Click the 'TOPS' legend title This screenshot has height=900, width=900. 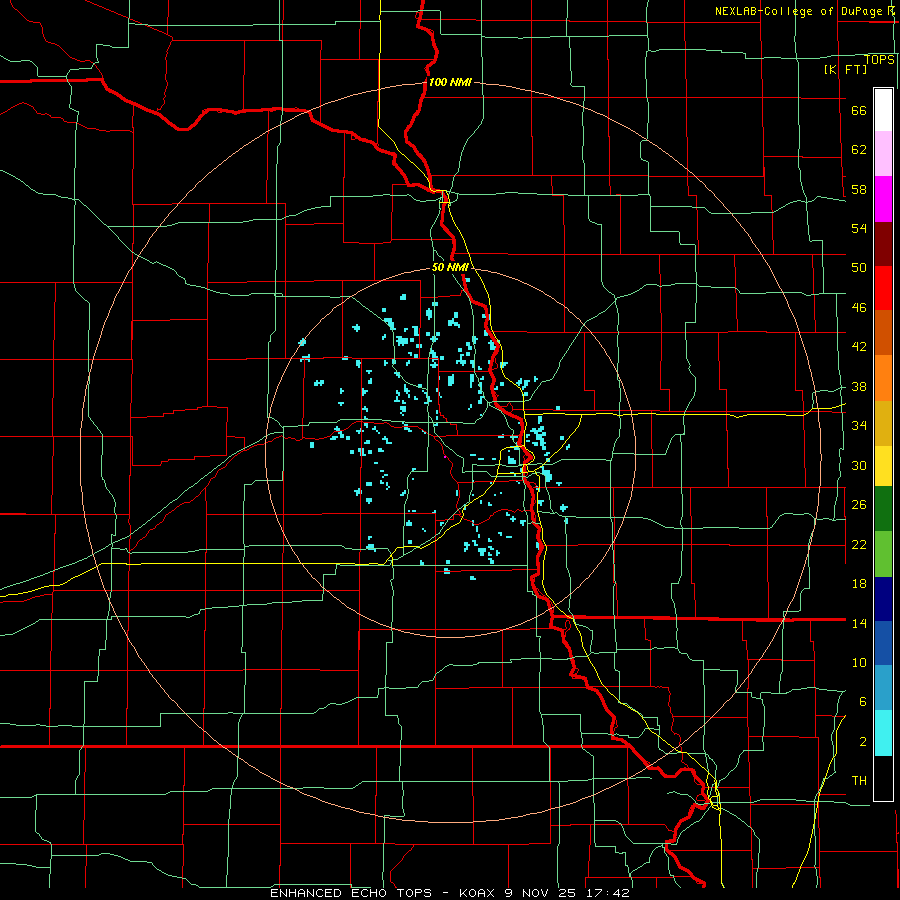[879, 60]
